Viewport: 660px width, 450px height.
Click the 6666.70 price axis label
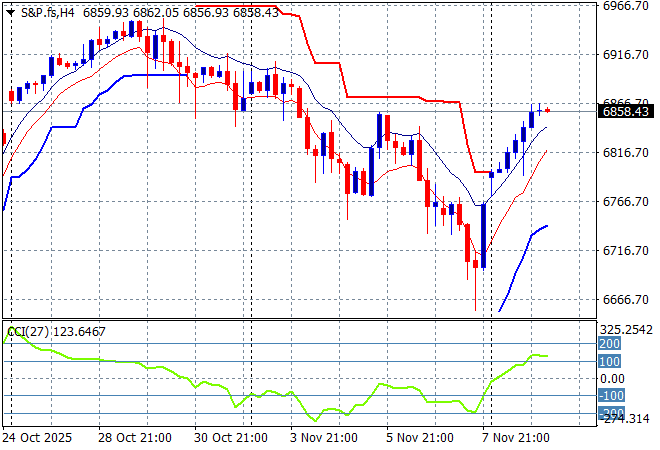pos(625,300)
